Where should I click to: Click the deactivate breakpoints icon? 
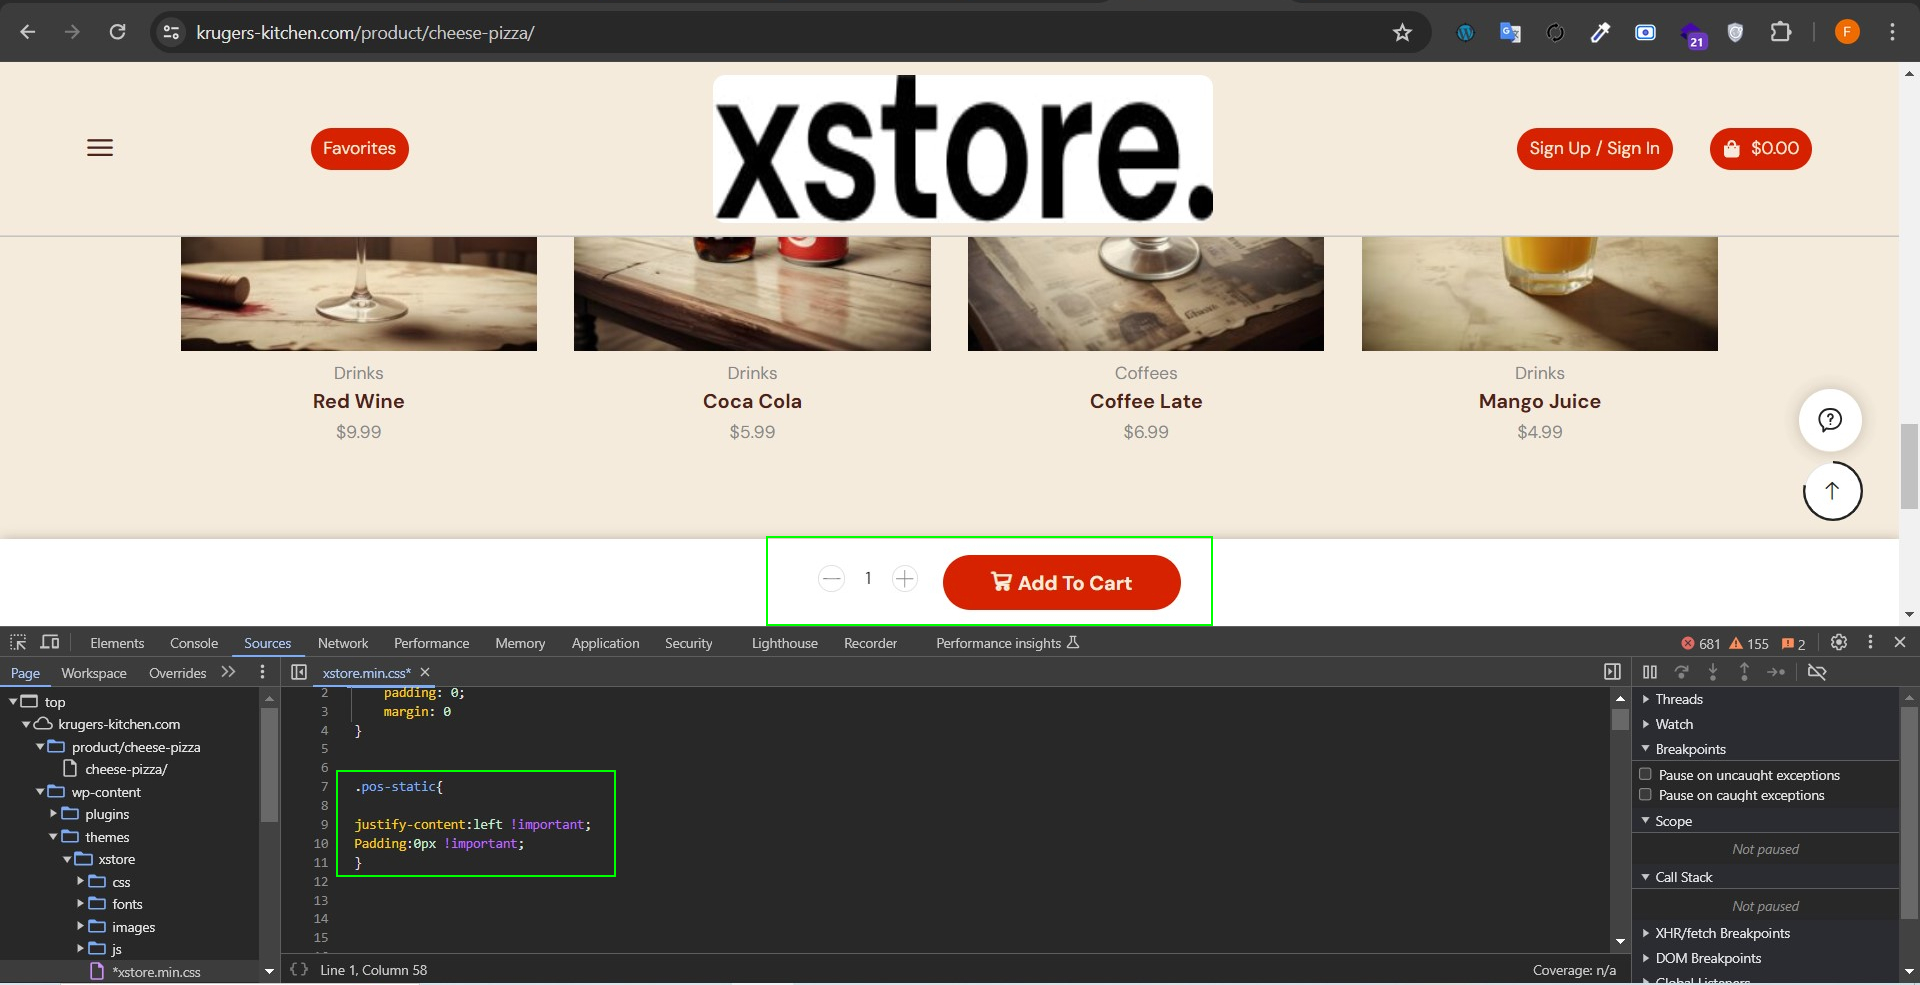1817,672
